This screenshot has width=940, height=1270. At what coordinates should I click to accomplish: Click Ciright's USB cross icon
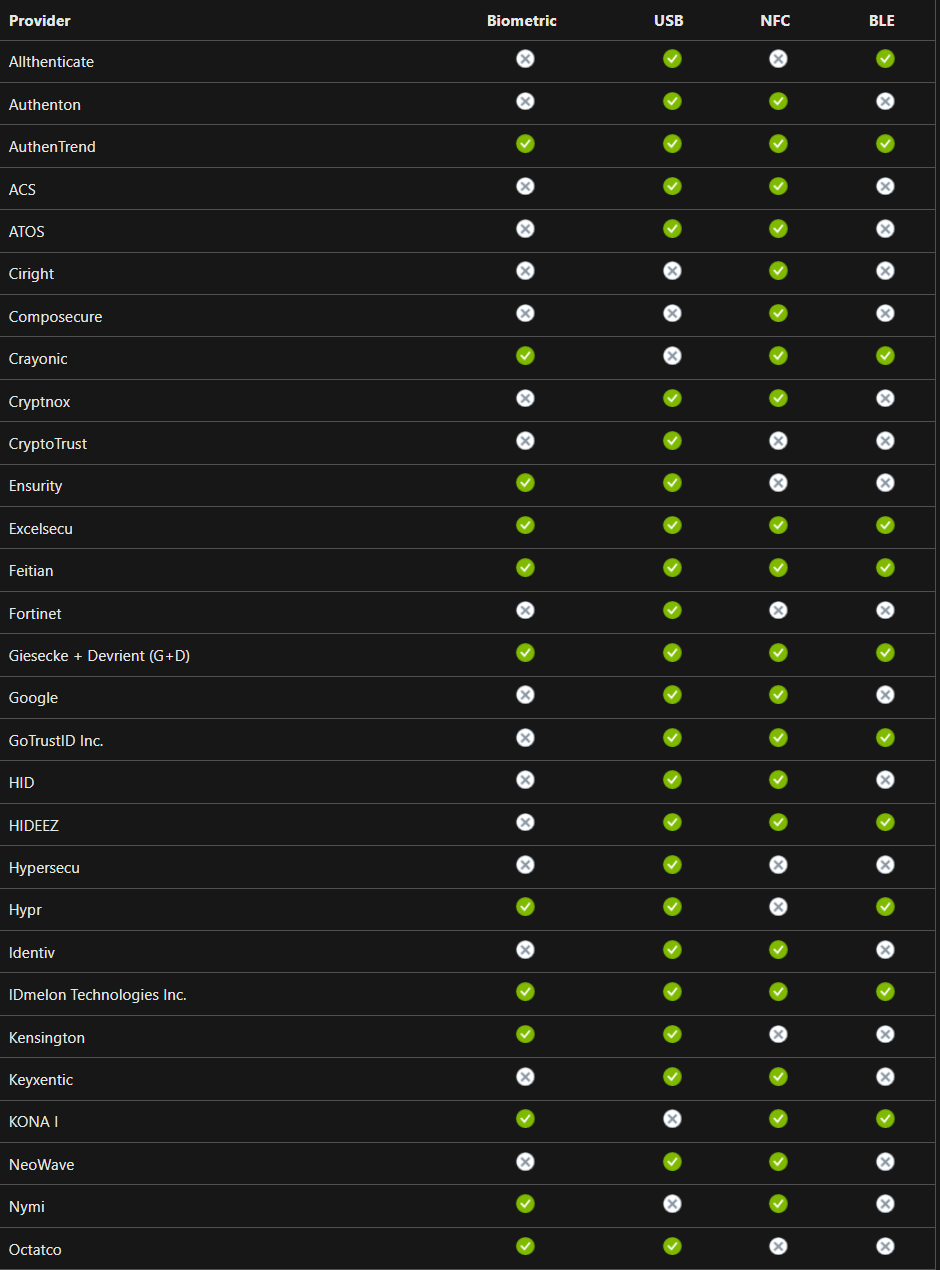pos(672,271)
